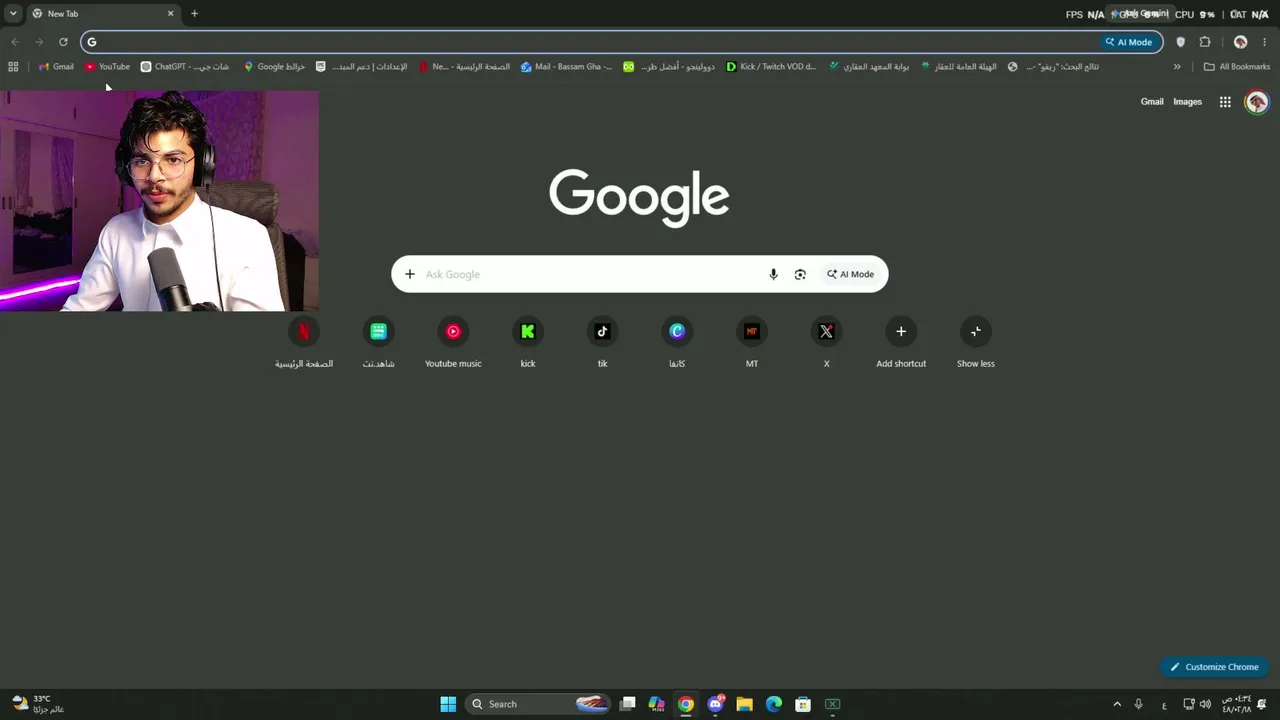Open the date and time clock
Viewport: 1280px width, 720px height.
[x=1236, y=704]
